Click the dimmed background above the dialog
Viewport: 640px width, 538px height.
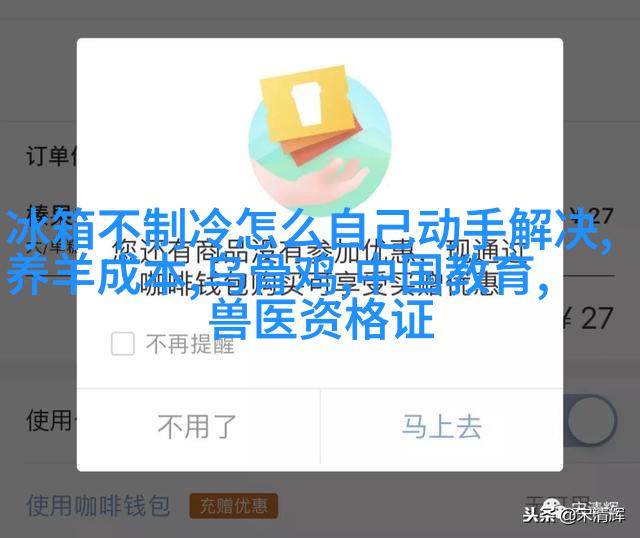click(x=320, y=18)
